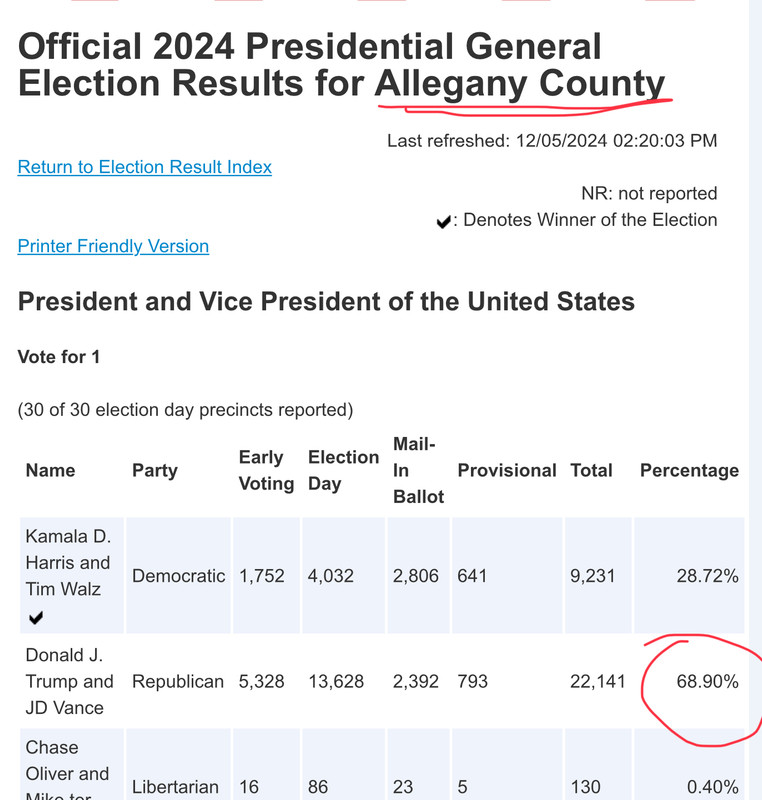Click the President and Vice President section heading

(x=326, y=301)
